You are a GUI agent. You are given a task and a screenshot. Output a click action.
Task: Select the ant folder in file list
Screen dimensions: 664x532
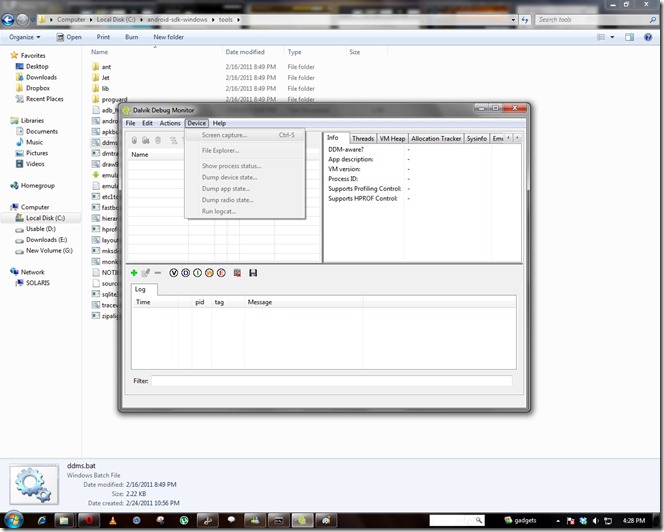[106, 67]
